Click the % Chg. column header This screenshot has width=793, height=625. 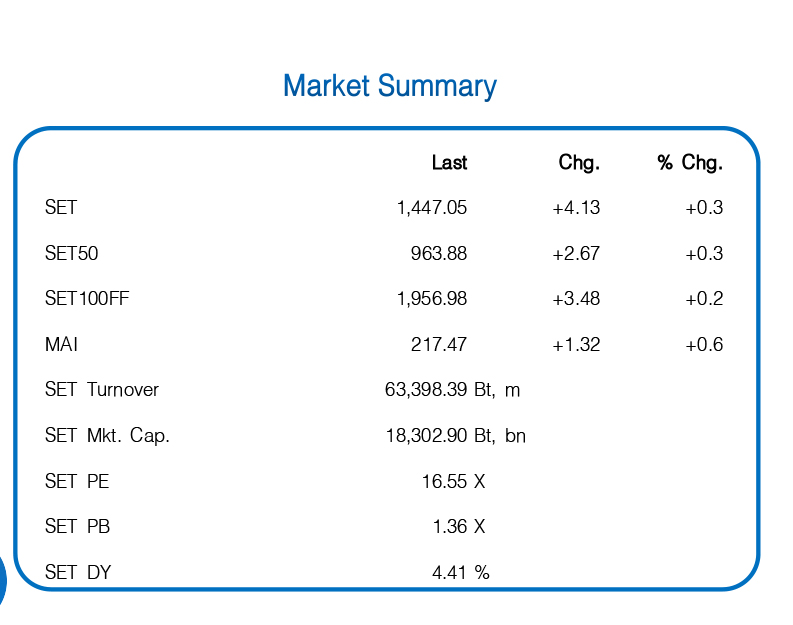click(690, 163)
